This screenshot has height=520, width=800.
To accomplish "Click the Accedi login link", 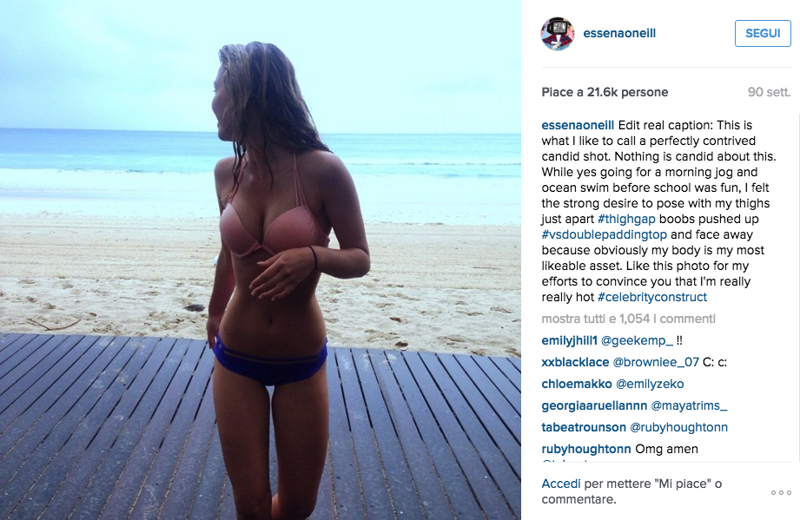I will [x=561, y=484].
